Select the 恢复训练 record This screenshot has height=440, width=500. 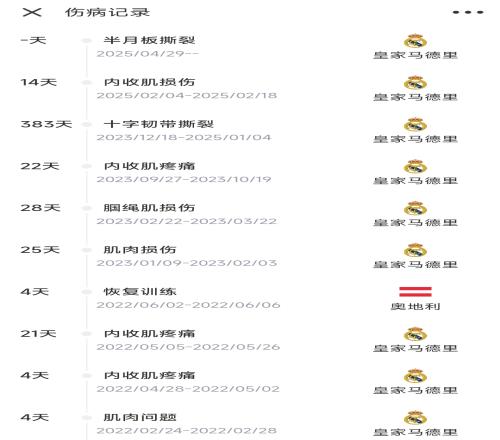point(140,292)
